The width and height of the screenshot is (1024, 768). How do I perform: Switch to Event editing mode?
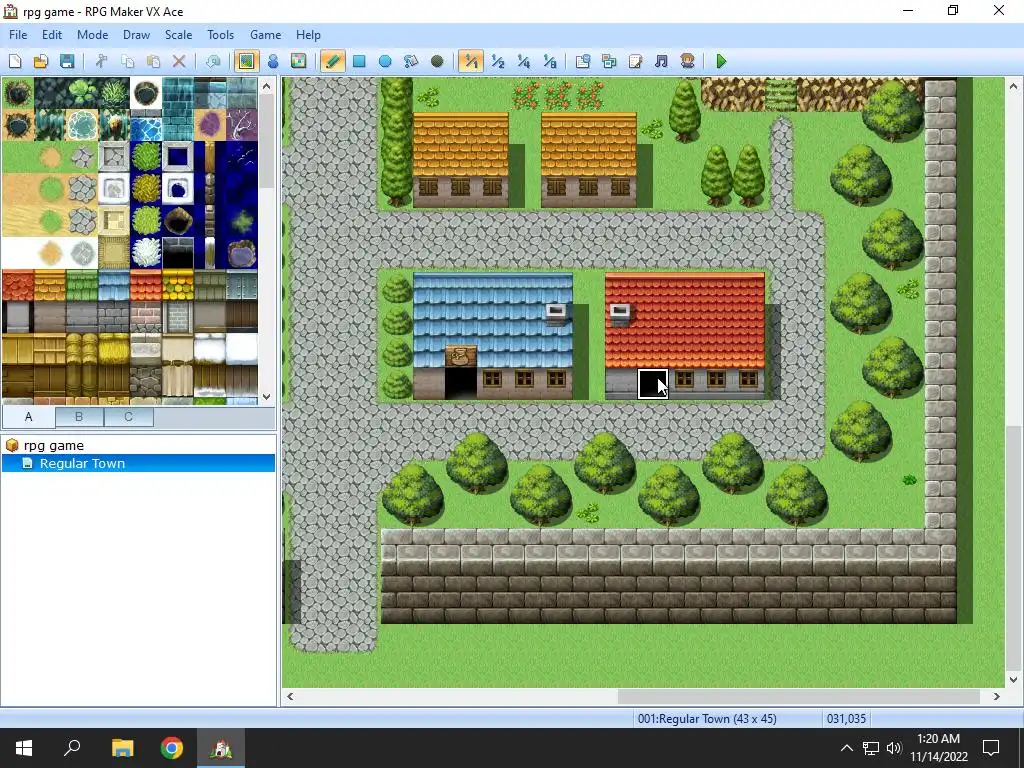coord(273,61)
